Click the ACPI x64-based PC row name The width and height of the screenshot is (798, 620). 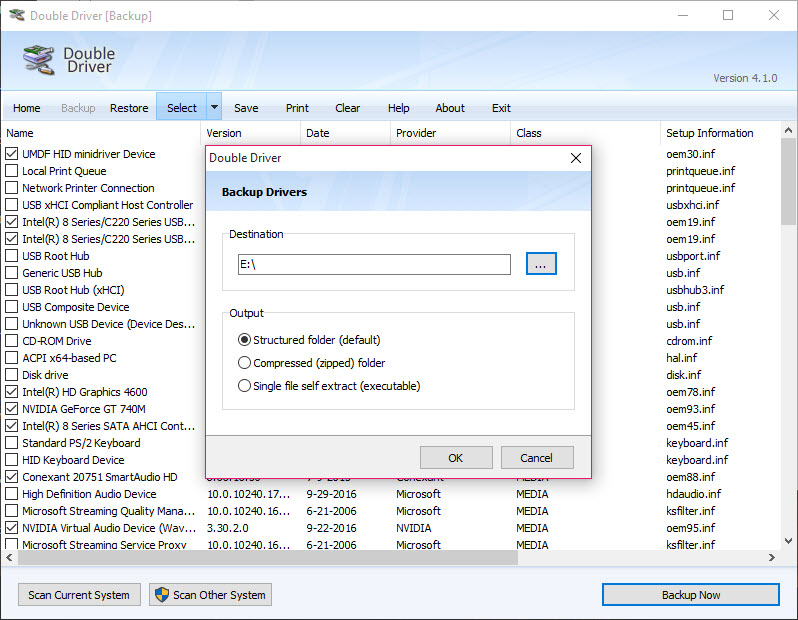(x=69, y=358)
